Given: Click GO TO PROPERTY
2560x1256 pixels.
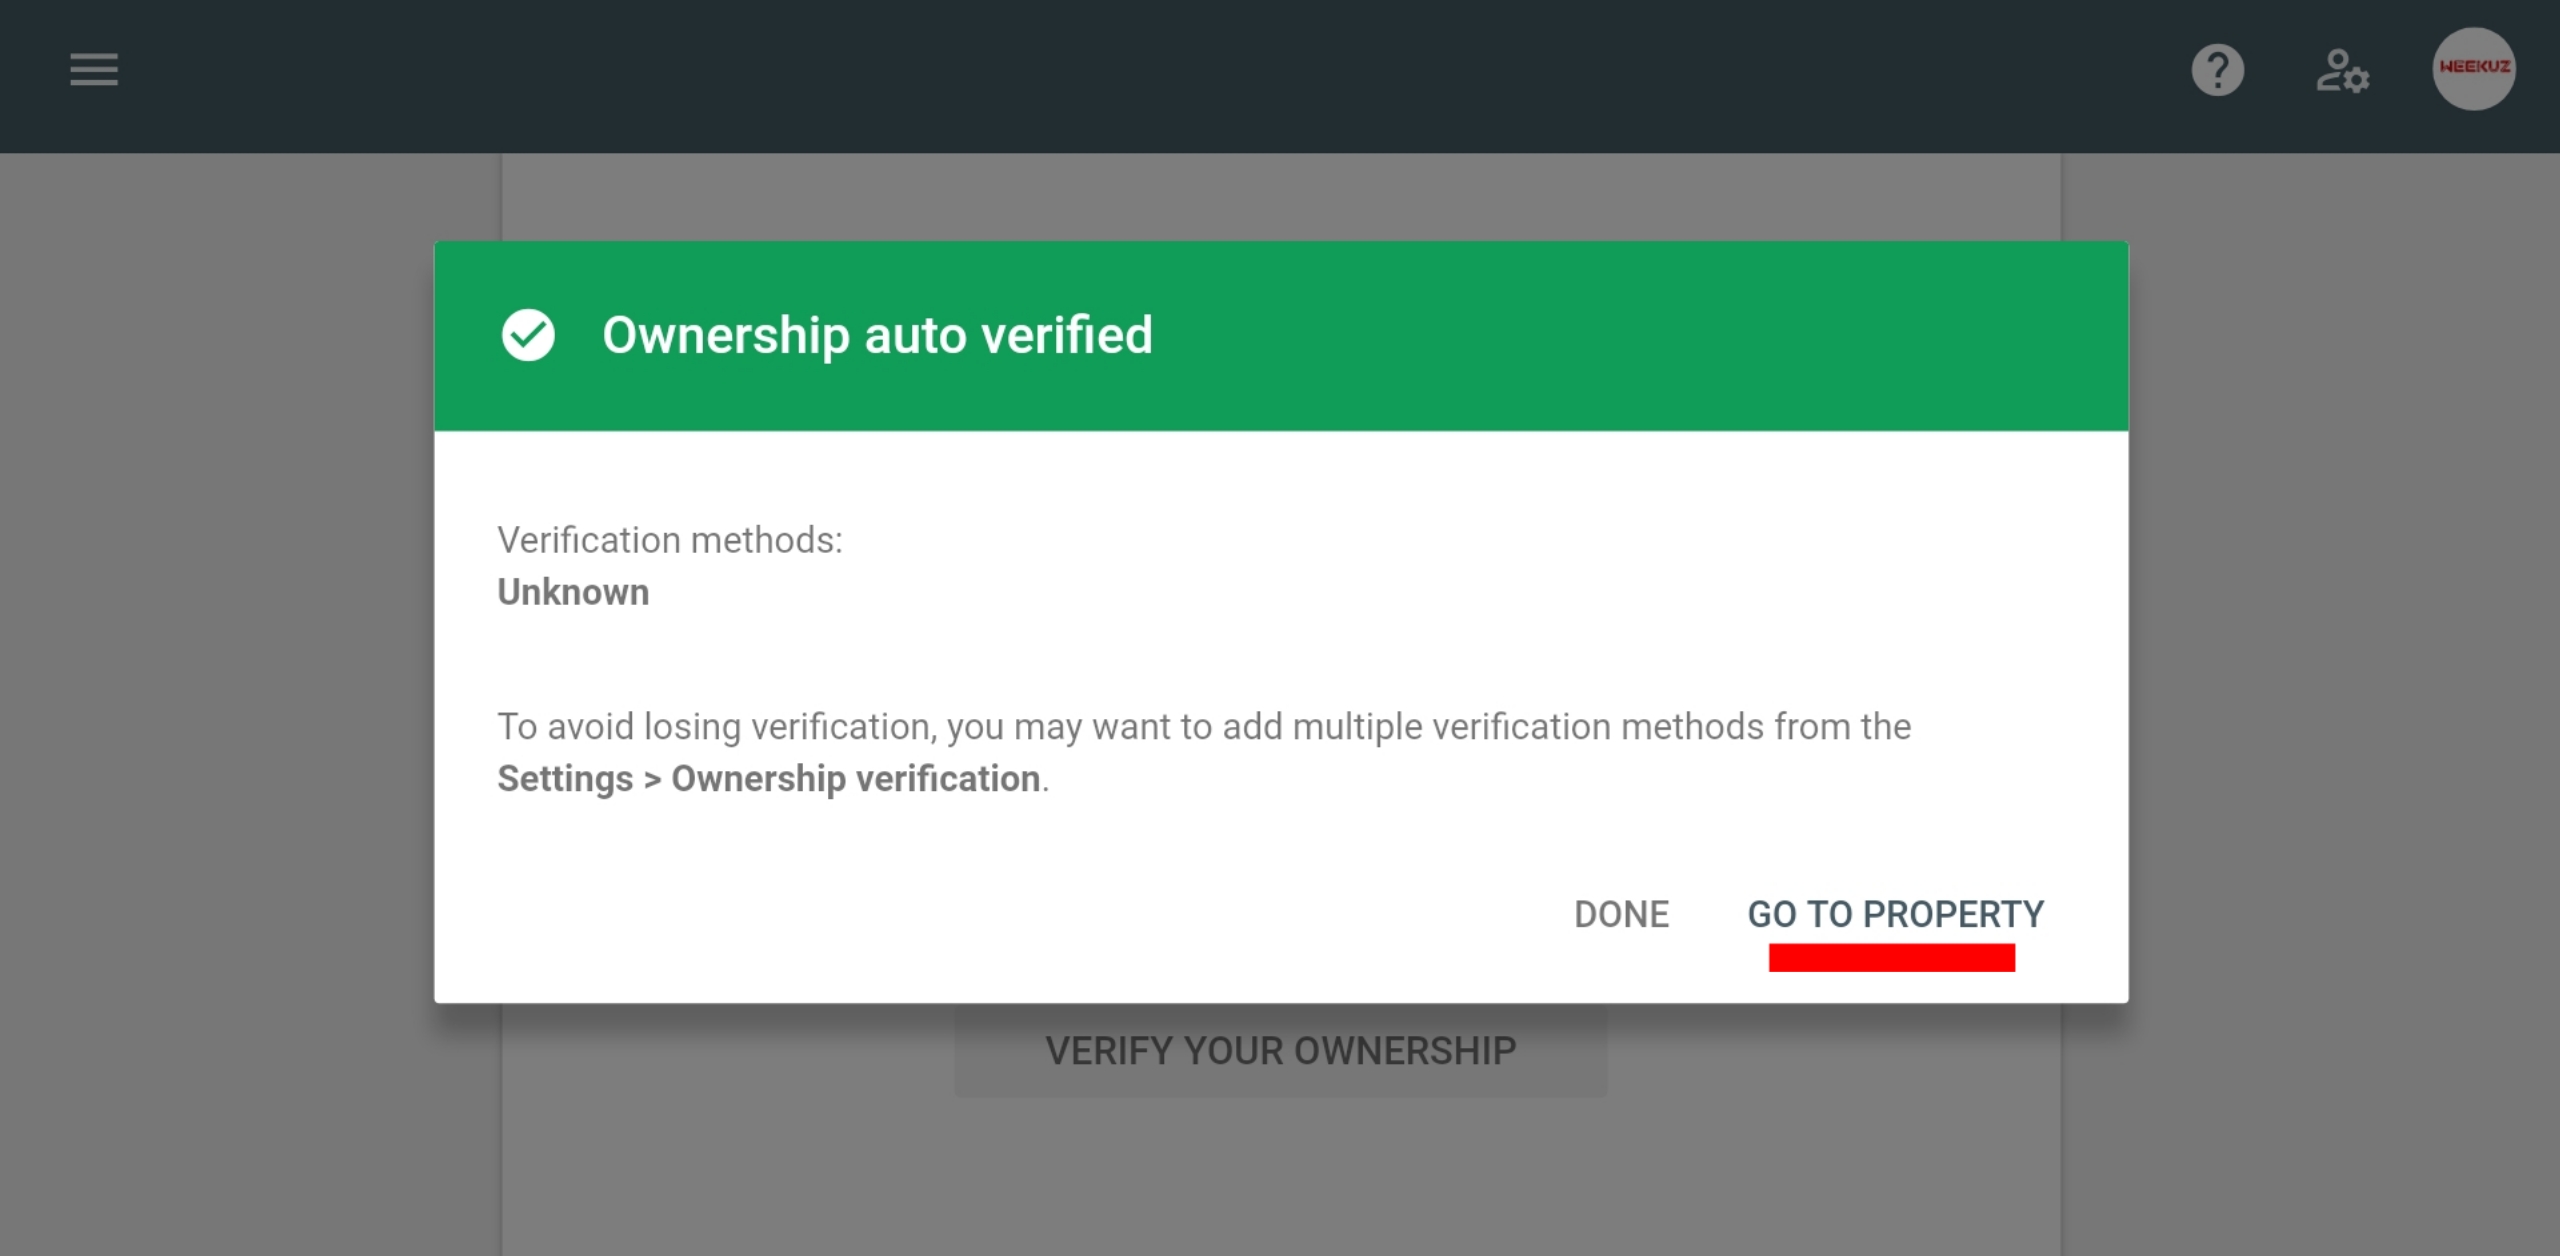Looking at the screenshot, I should [1895, 914].
